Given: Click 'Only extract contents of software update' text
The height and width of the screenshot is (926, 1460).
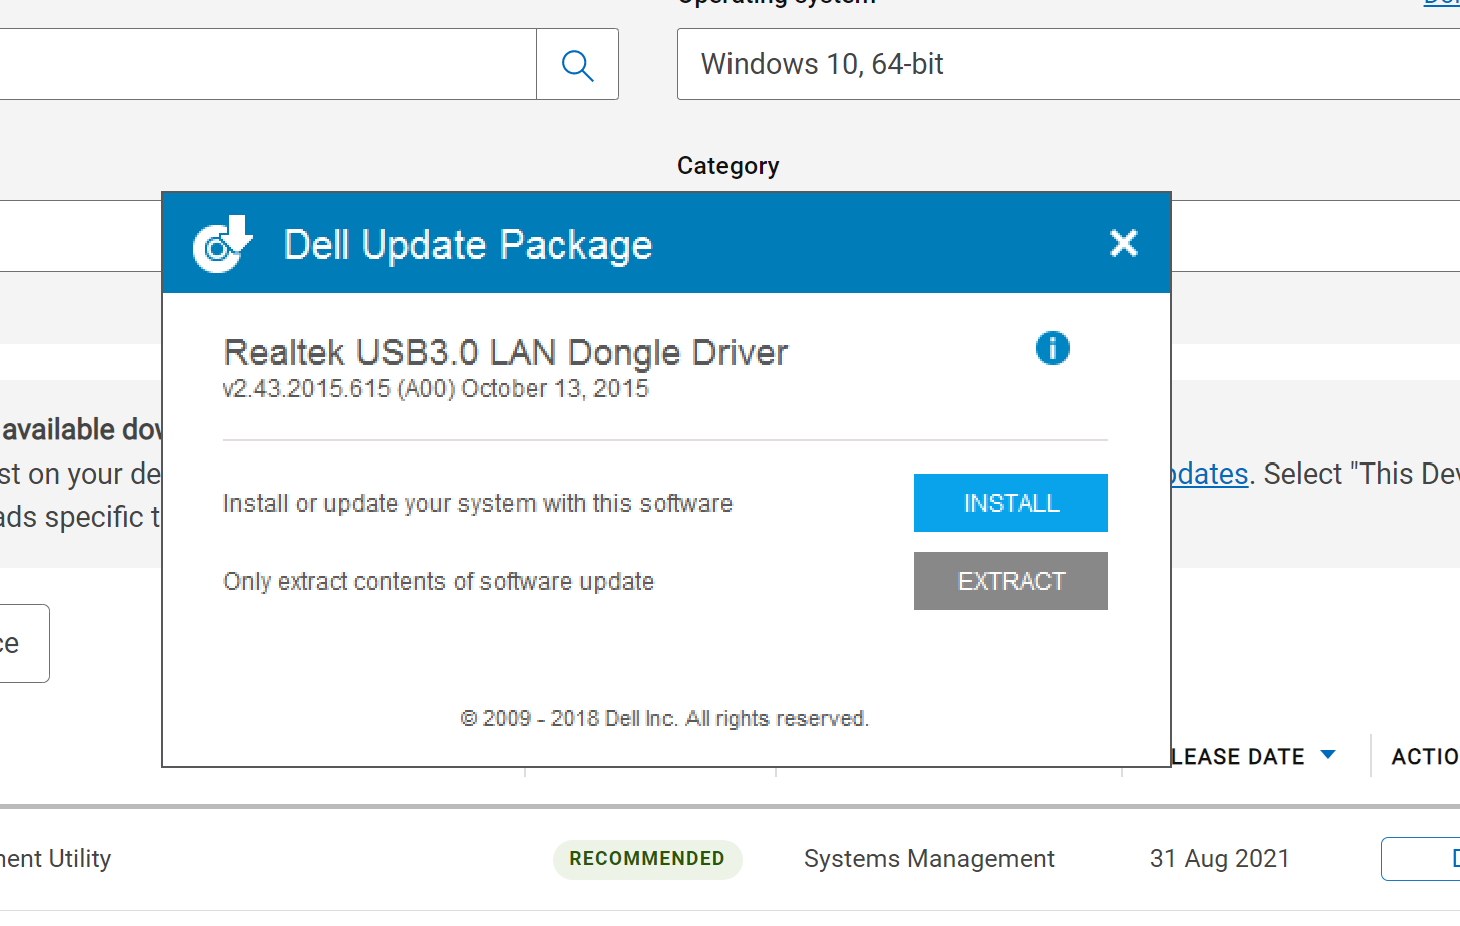Looking at the screenshot, I should [x=439, y=581].
